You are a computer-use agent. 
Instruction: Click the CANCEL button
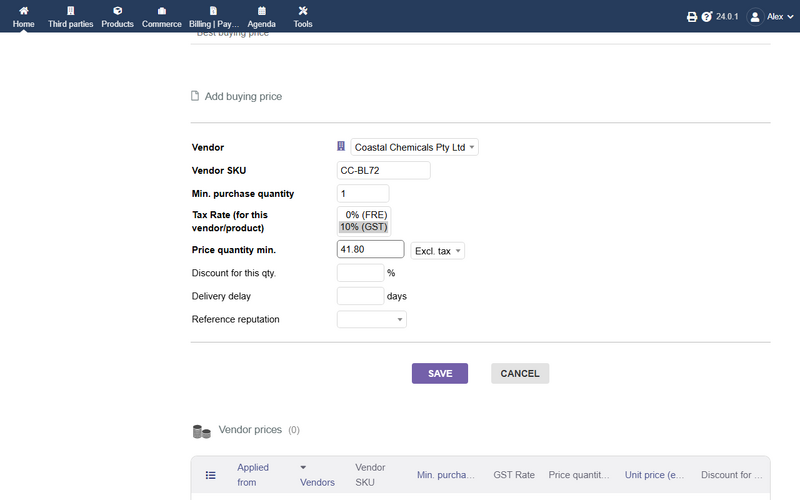(520, 373)
